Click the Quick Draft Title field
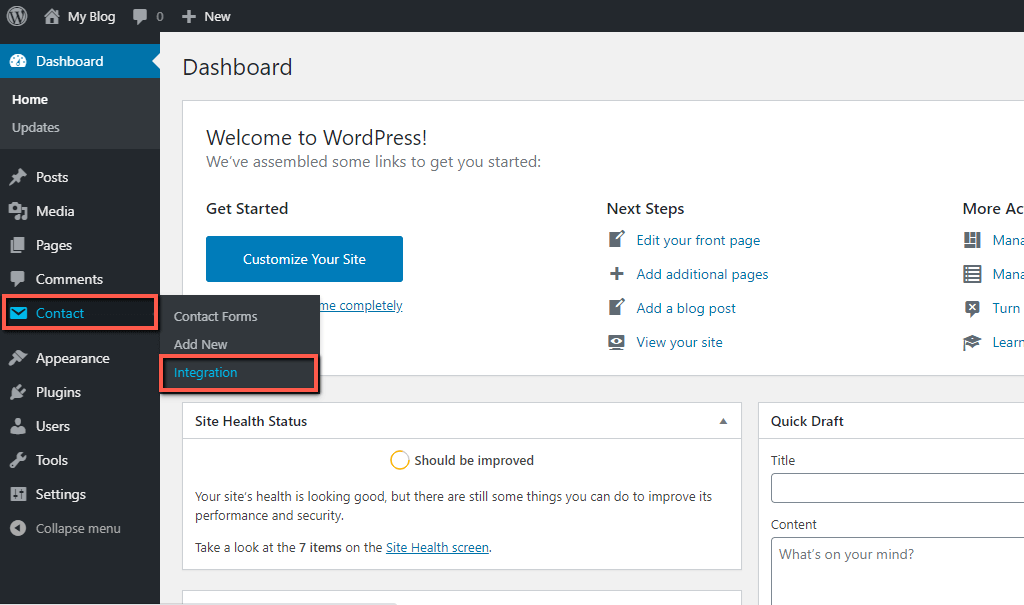The image size is (1024, 605). [897, 488]
